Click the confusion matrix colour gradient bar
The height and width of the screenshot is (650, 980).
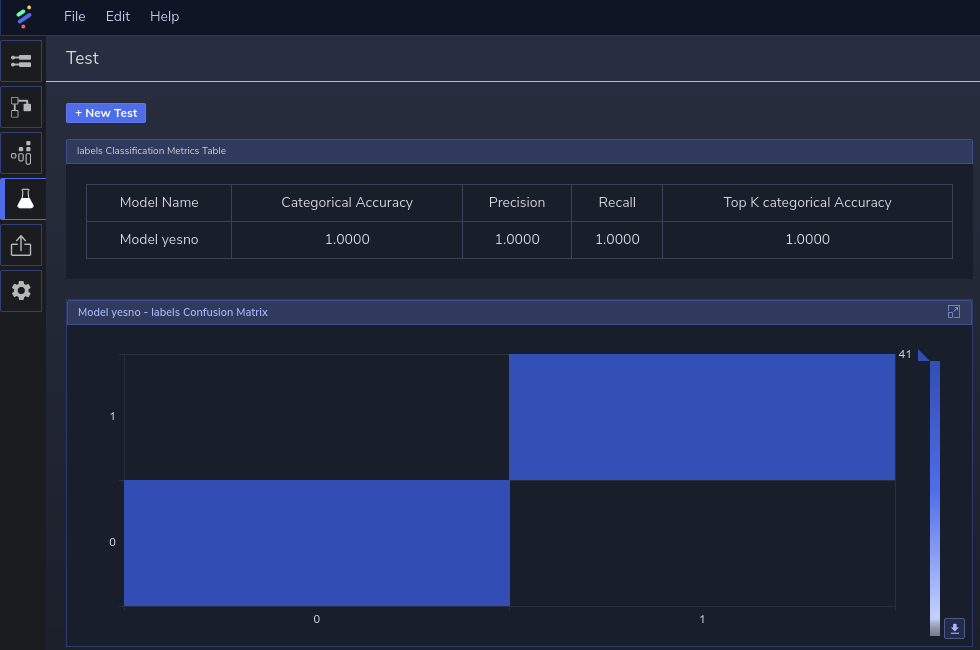point(935,498)
